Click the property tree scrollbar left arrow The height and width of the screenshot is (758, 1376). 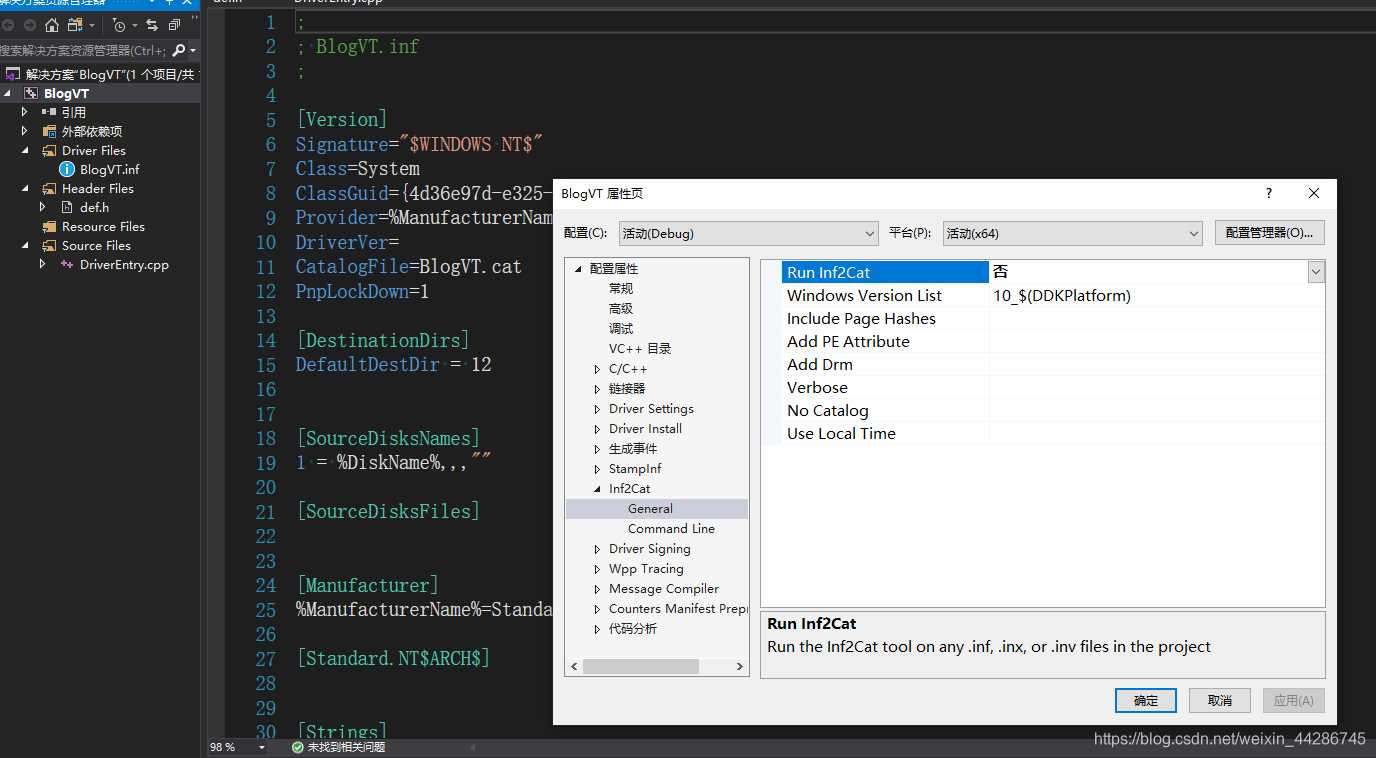tap(574, 666)
